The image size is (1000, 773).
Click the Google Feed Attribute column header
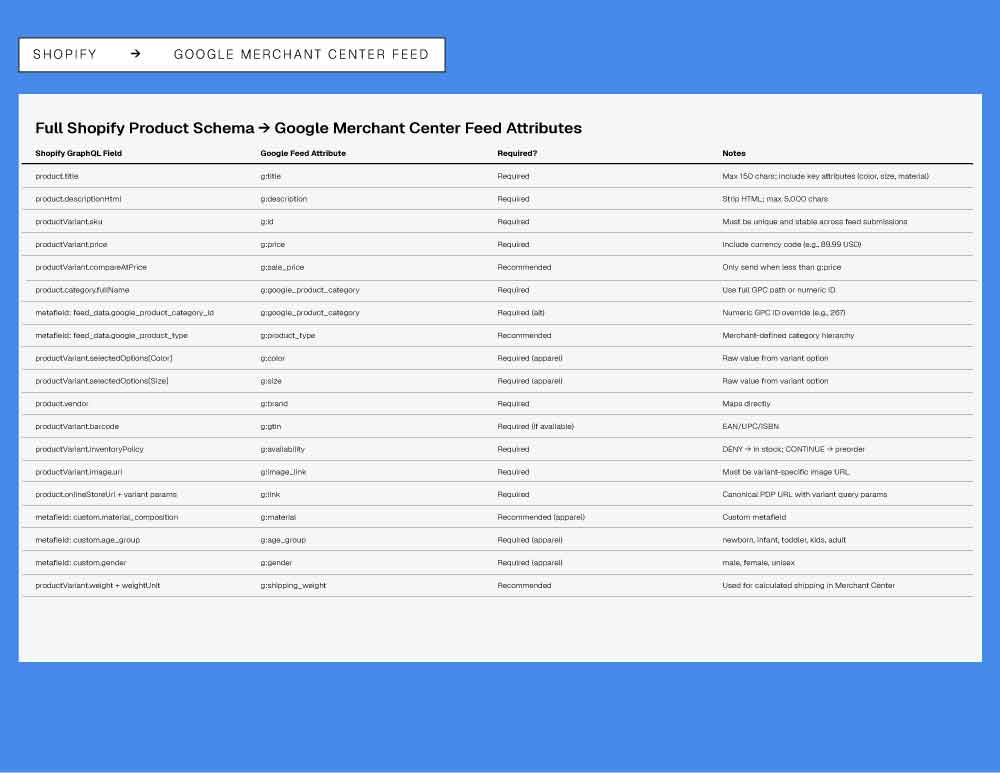coord(303,154)
